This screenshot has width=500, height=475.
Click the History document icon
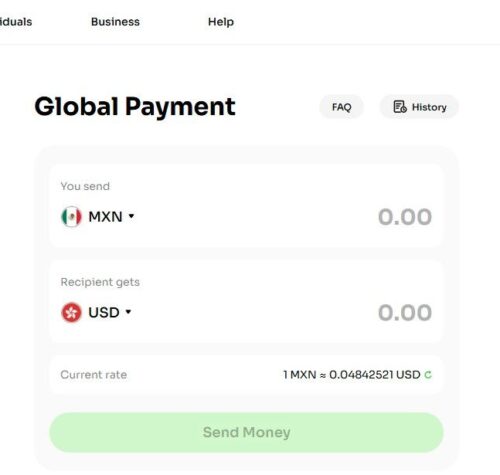[x=400, y=107]
